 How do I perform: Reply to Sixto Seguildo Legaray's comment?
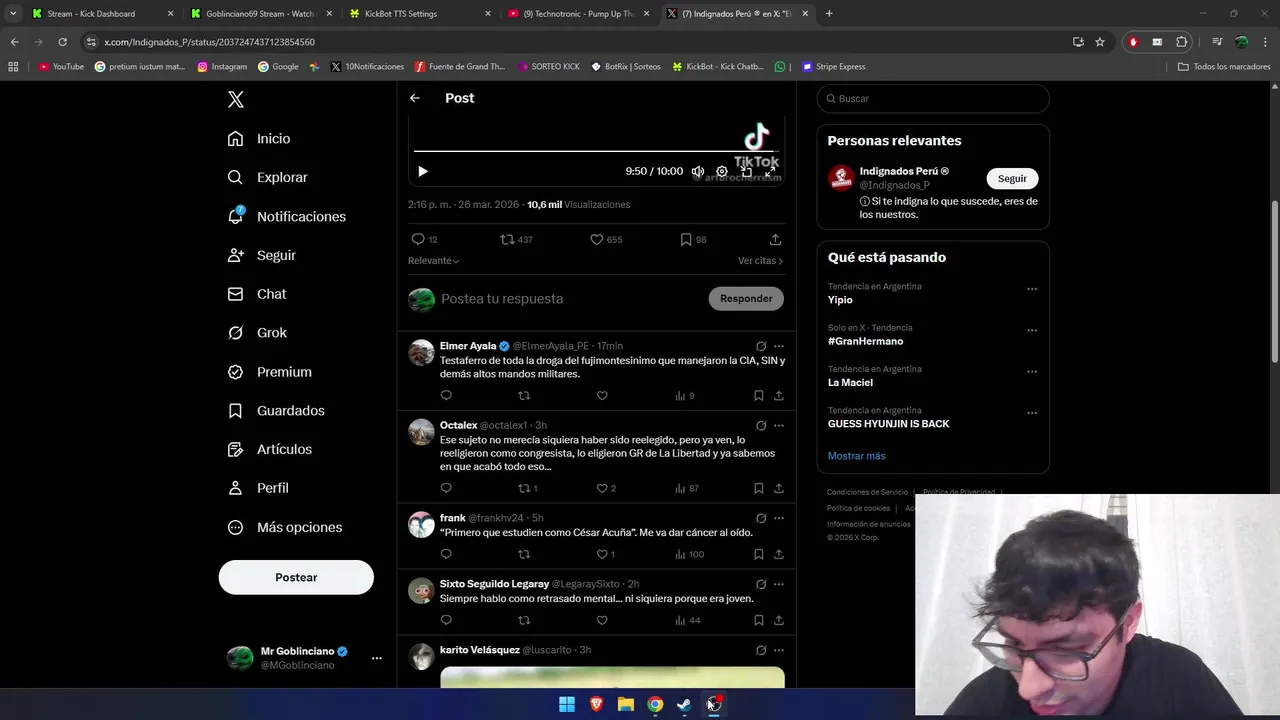[x=446, y=620]
